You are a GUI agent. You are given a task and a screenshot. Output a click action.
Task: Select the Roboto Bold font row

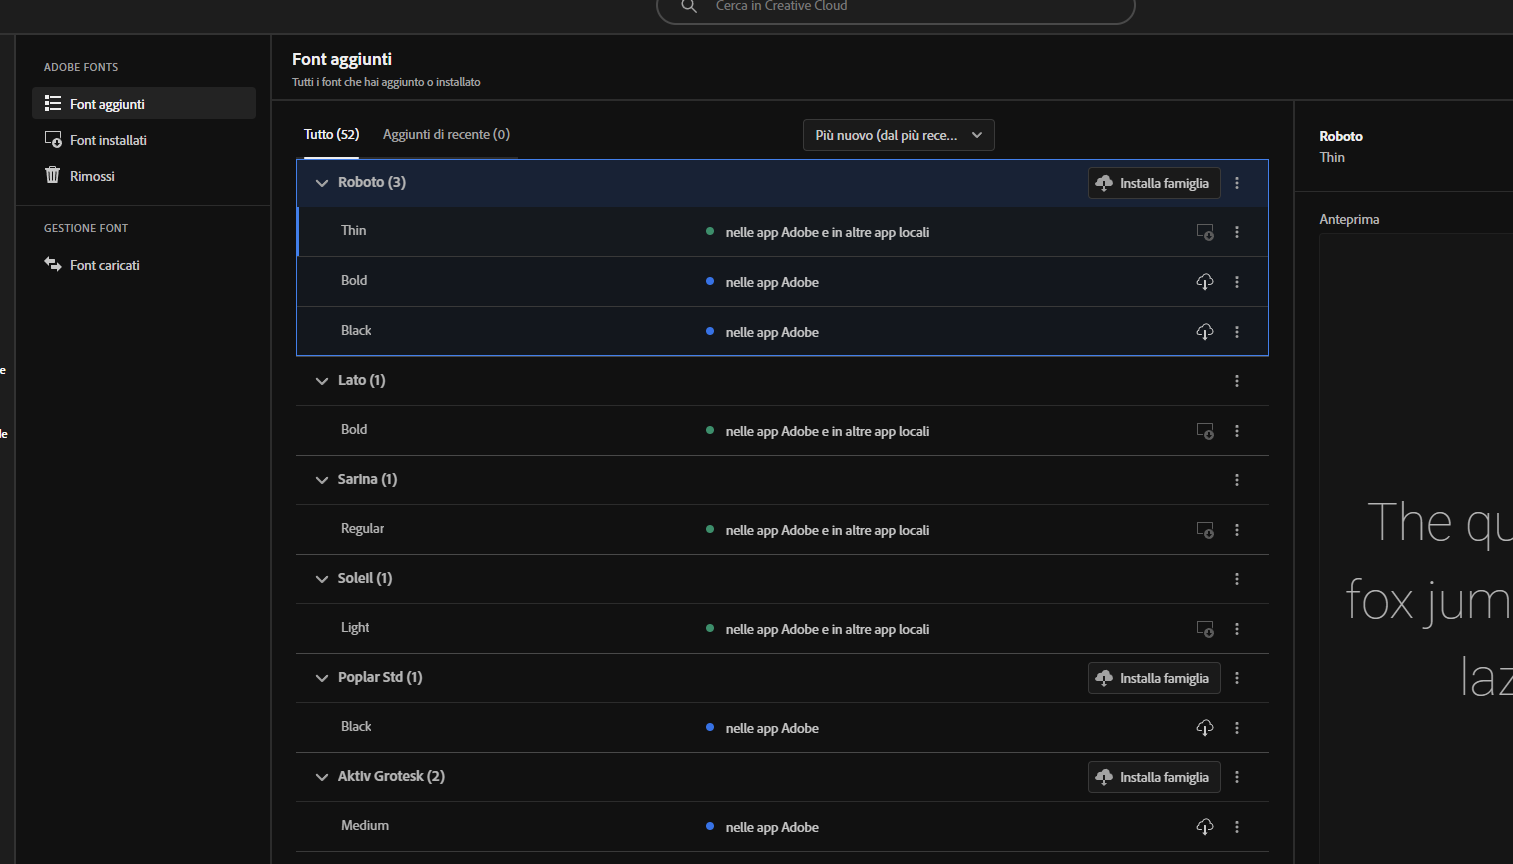coord(782,282)
